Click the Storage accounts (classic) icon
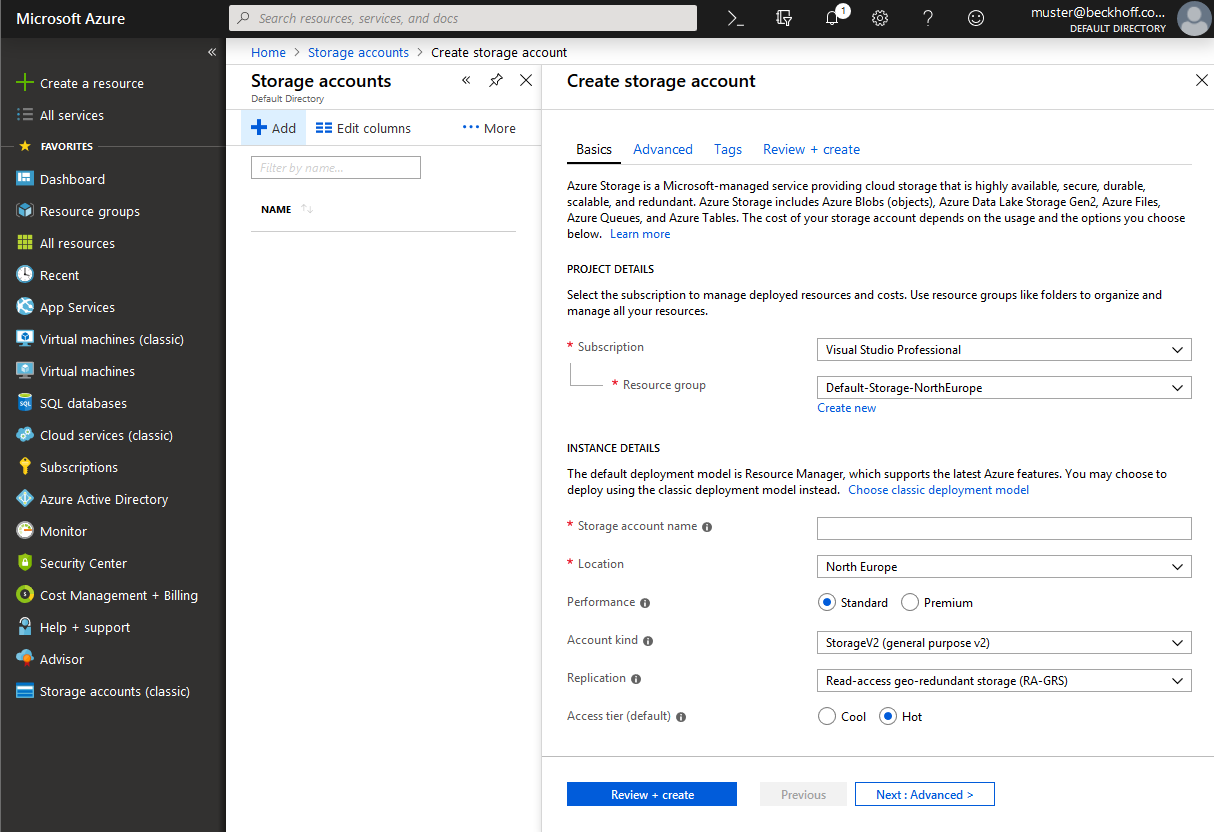Image resolution: width=1214 pixels, height=832 pixels. point(25,691)
